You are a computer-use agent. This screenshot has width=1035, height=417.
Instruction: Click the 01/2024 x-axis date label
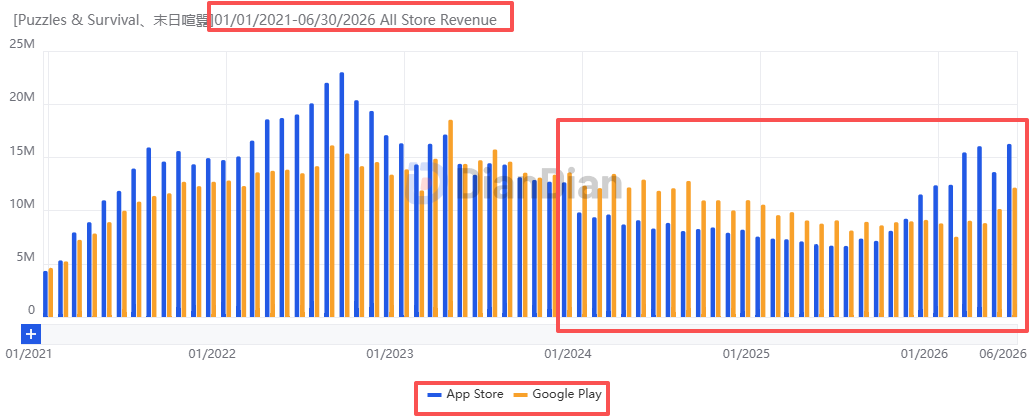click(x=568, y=354)
